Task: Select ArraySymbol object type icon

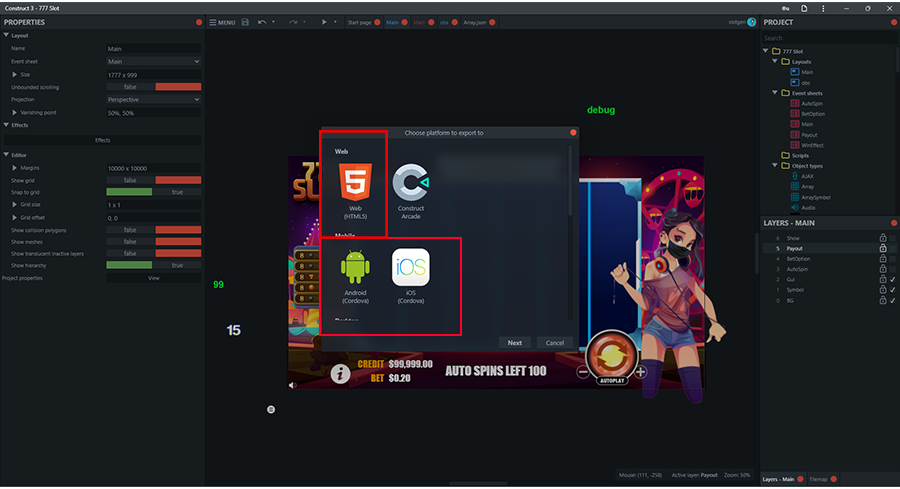Action: tap(794, 197)
